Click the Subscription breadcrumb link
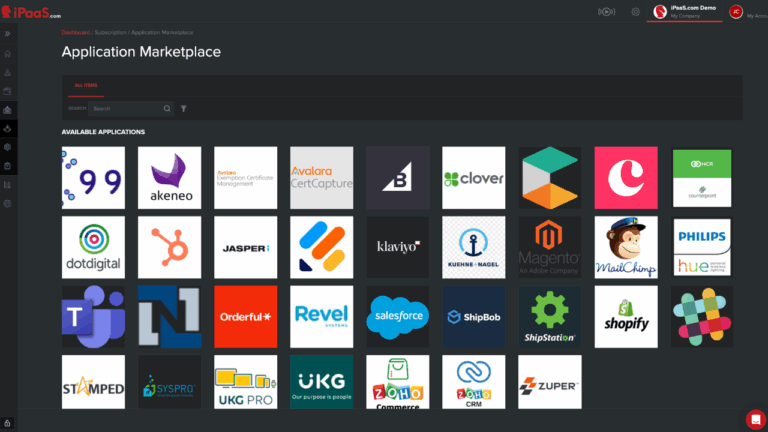This screenshot has width=768, height=432. [x=111, y=33]
